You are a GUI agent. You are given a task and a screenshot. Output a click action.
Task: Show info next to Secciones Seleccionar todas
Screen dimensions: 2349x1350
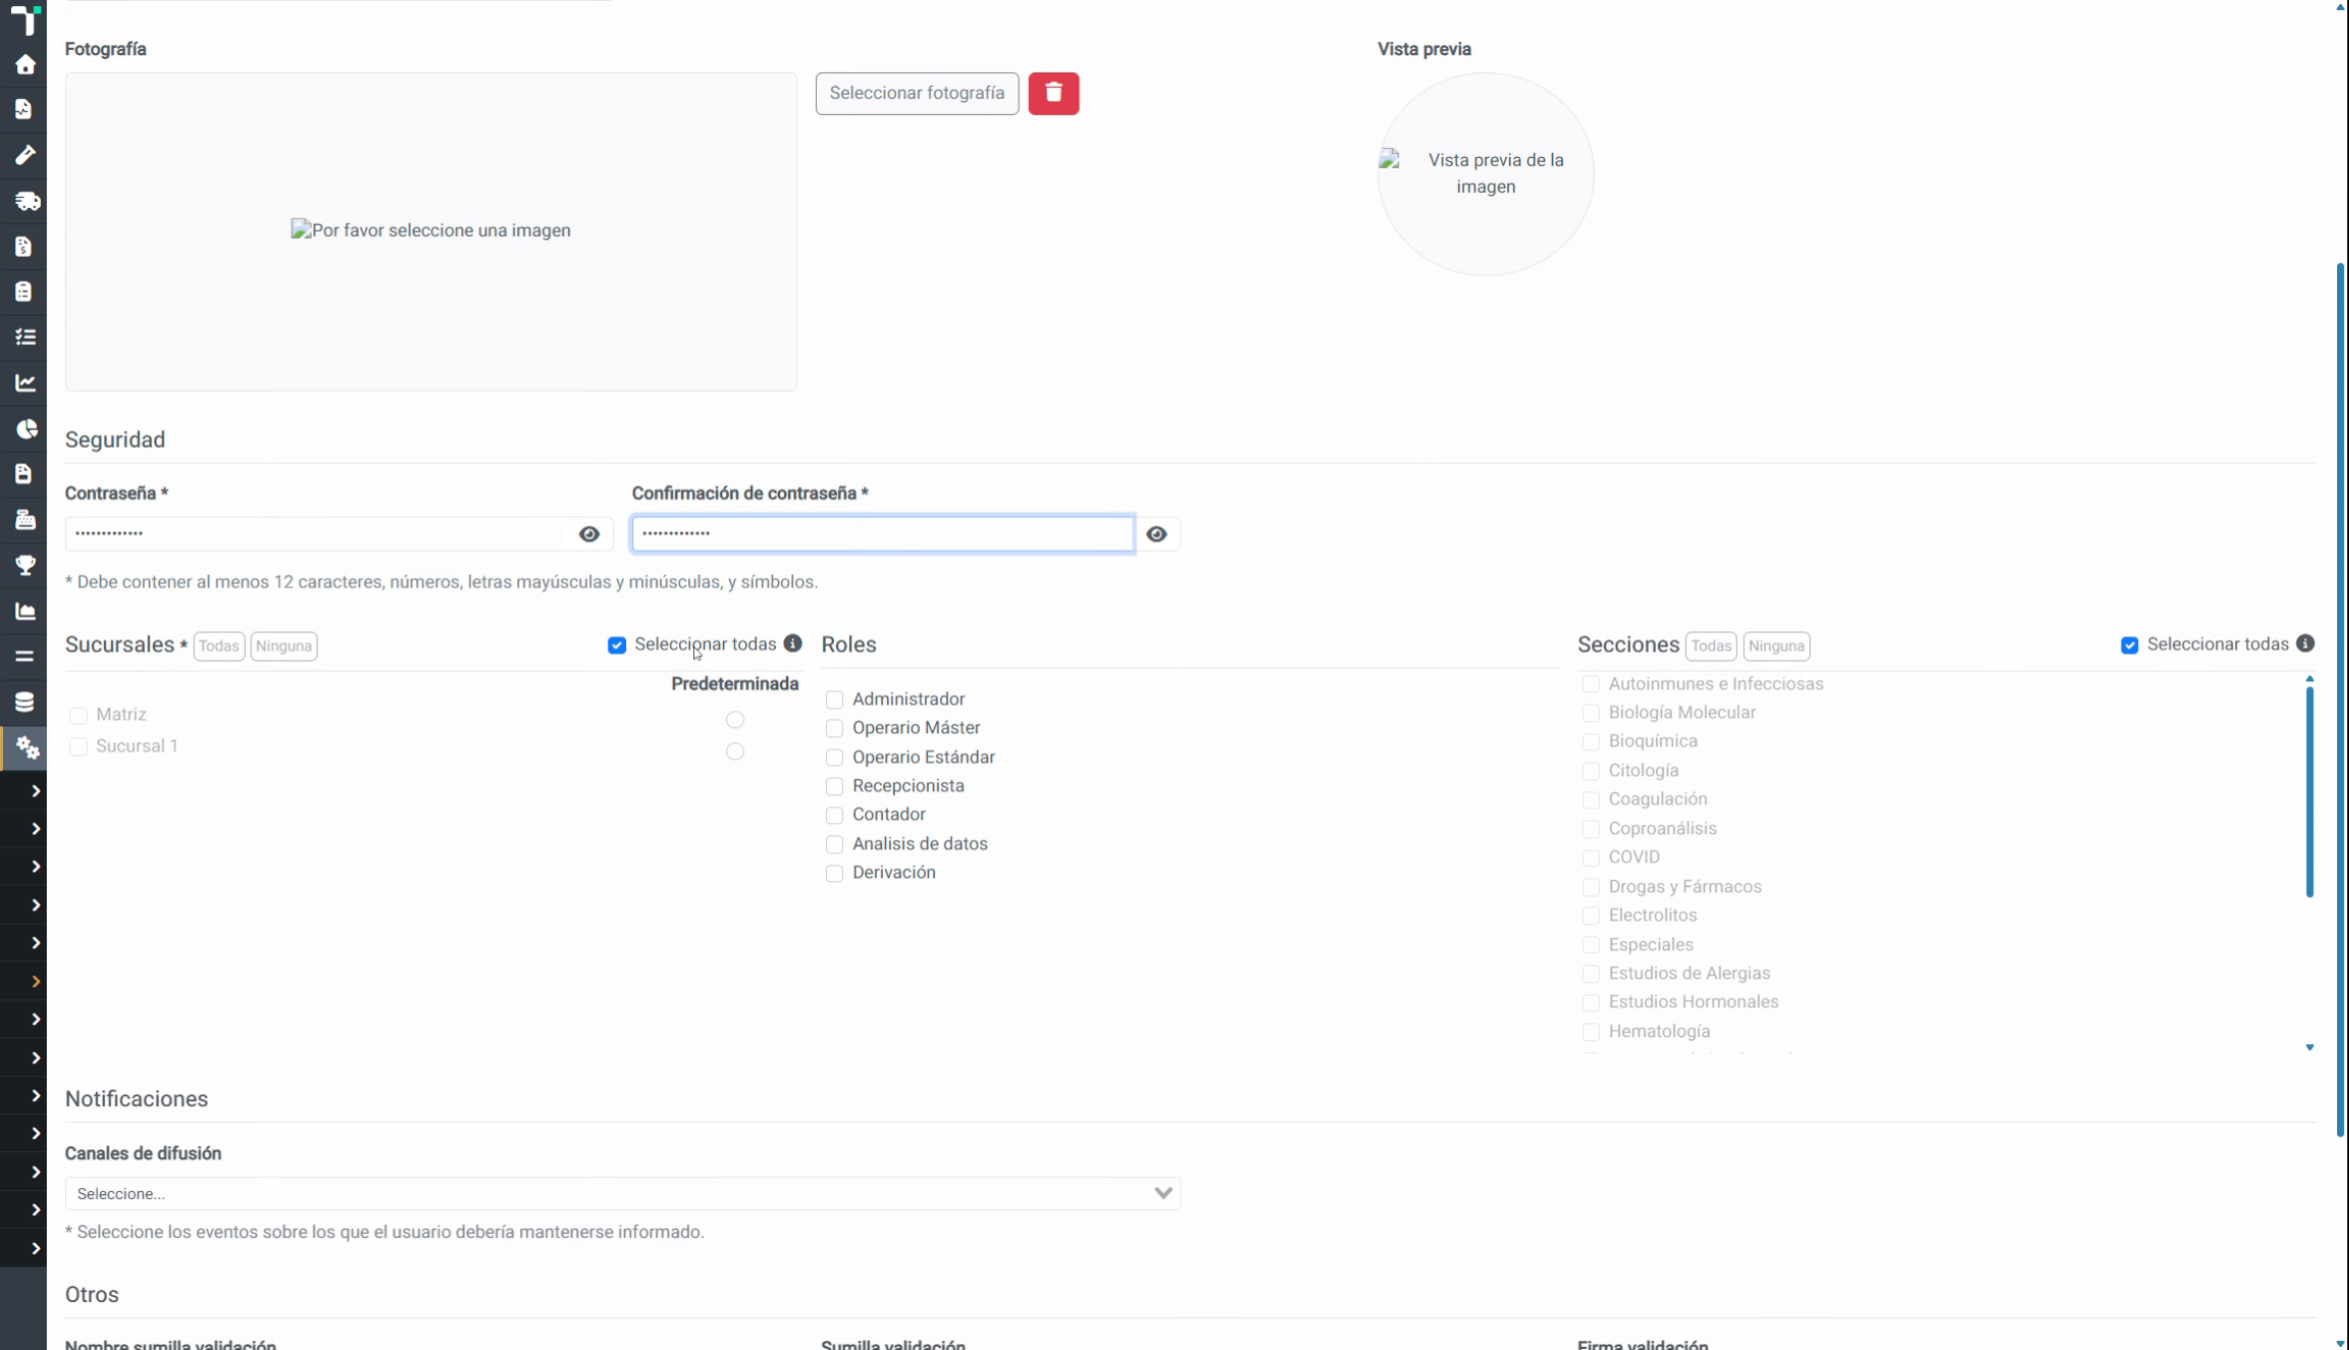[2305, 643]
